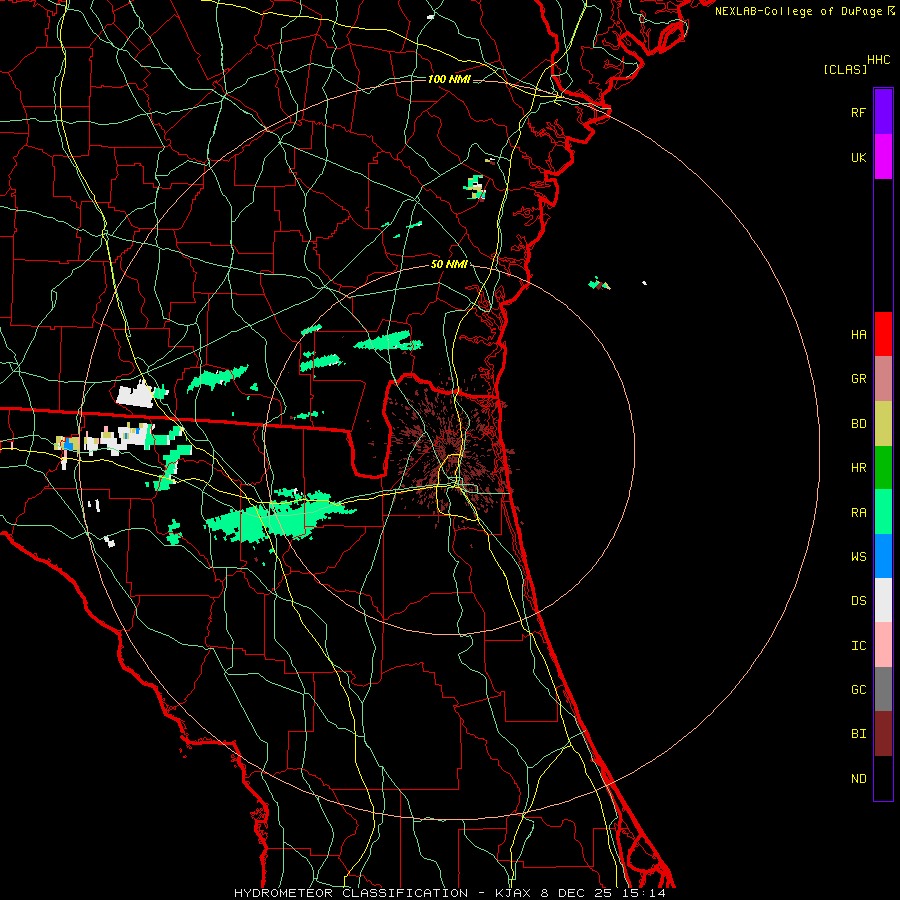Click the "GR" legend label
Viewport: 900px width, 900px height.
[x=858, y=379]
